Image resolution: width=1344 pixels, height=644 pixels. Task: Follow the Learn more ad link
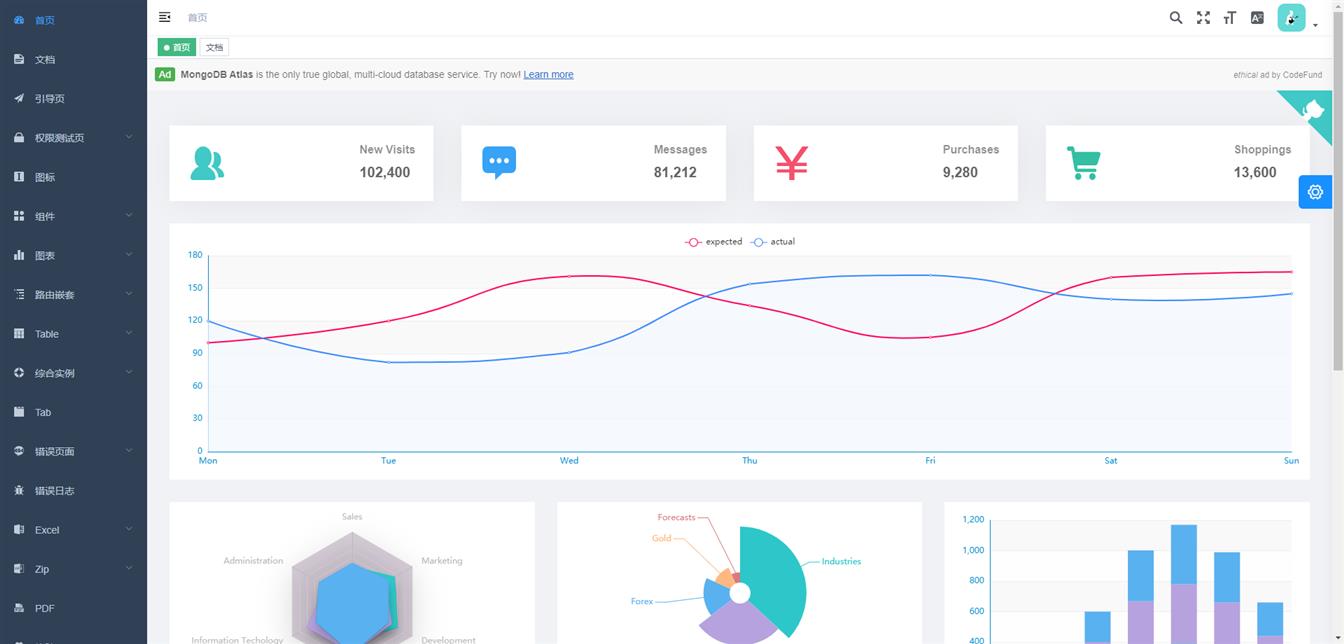(x=548, y=75)
